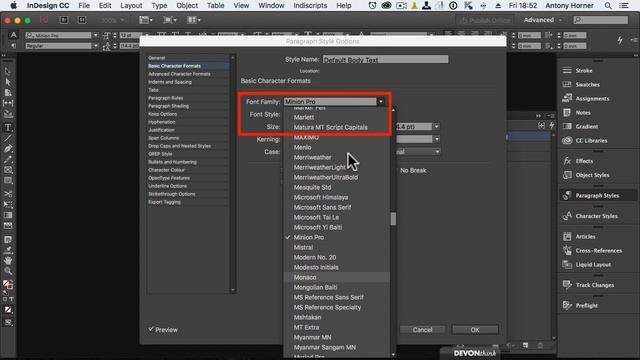Click the Style Name input field
The width and height of the screenshot is (640, 360).
pyautogui.click(x=385, y=60)
